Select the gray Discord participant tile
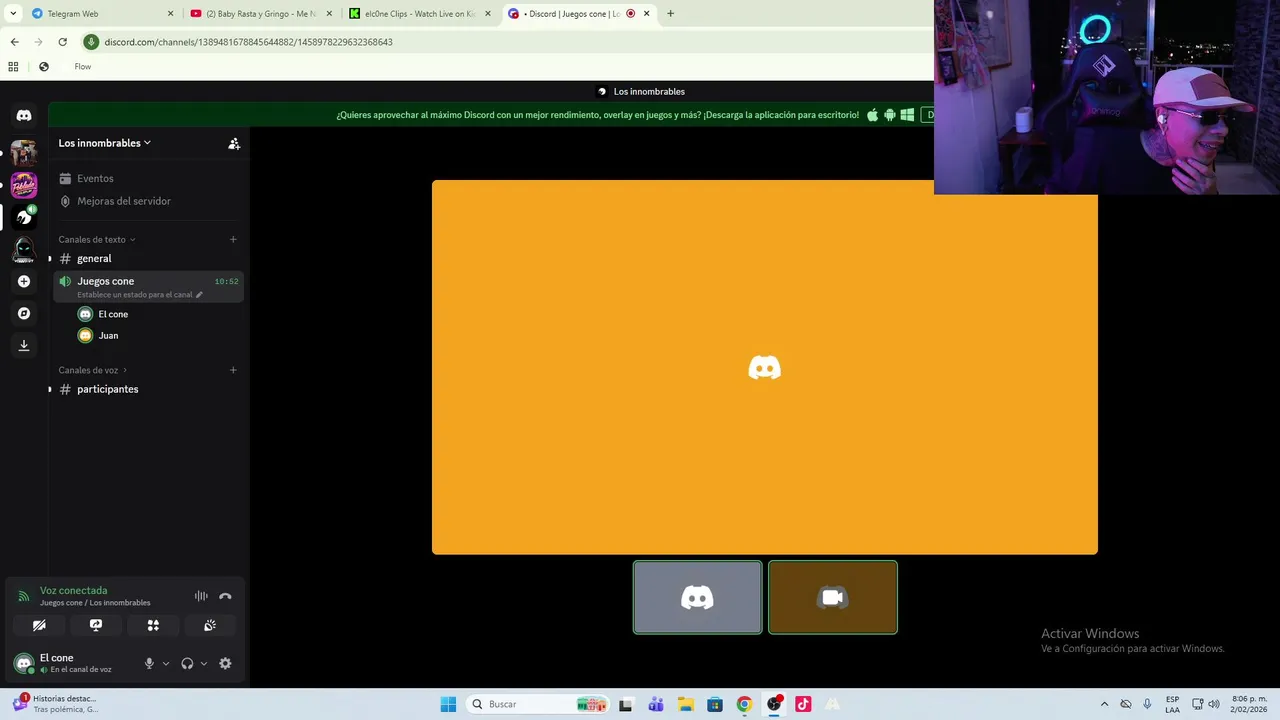The width and height of the screenshot is (1280, 720). tap(697, 597)
